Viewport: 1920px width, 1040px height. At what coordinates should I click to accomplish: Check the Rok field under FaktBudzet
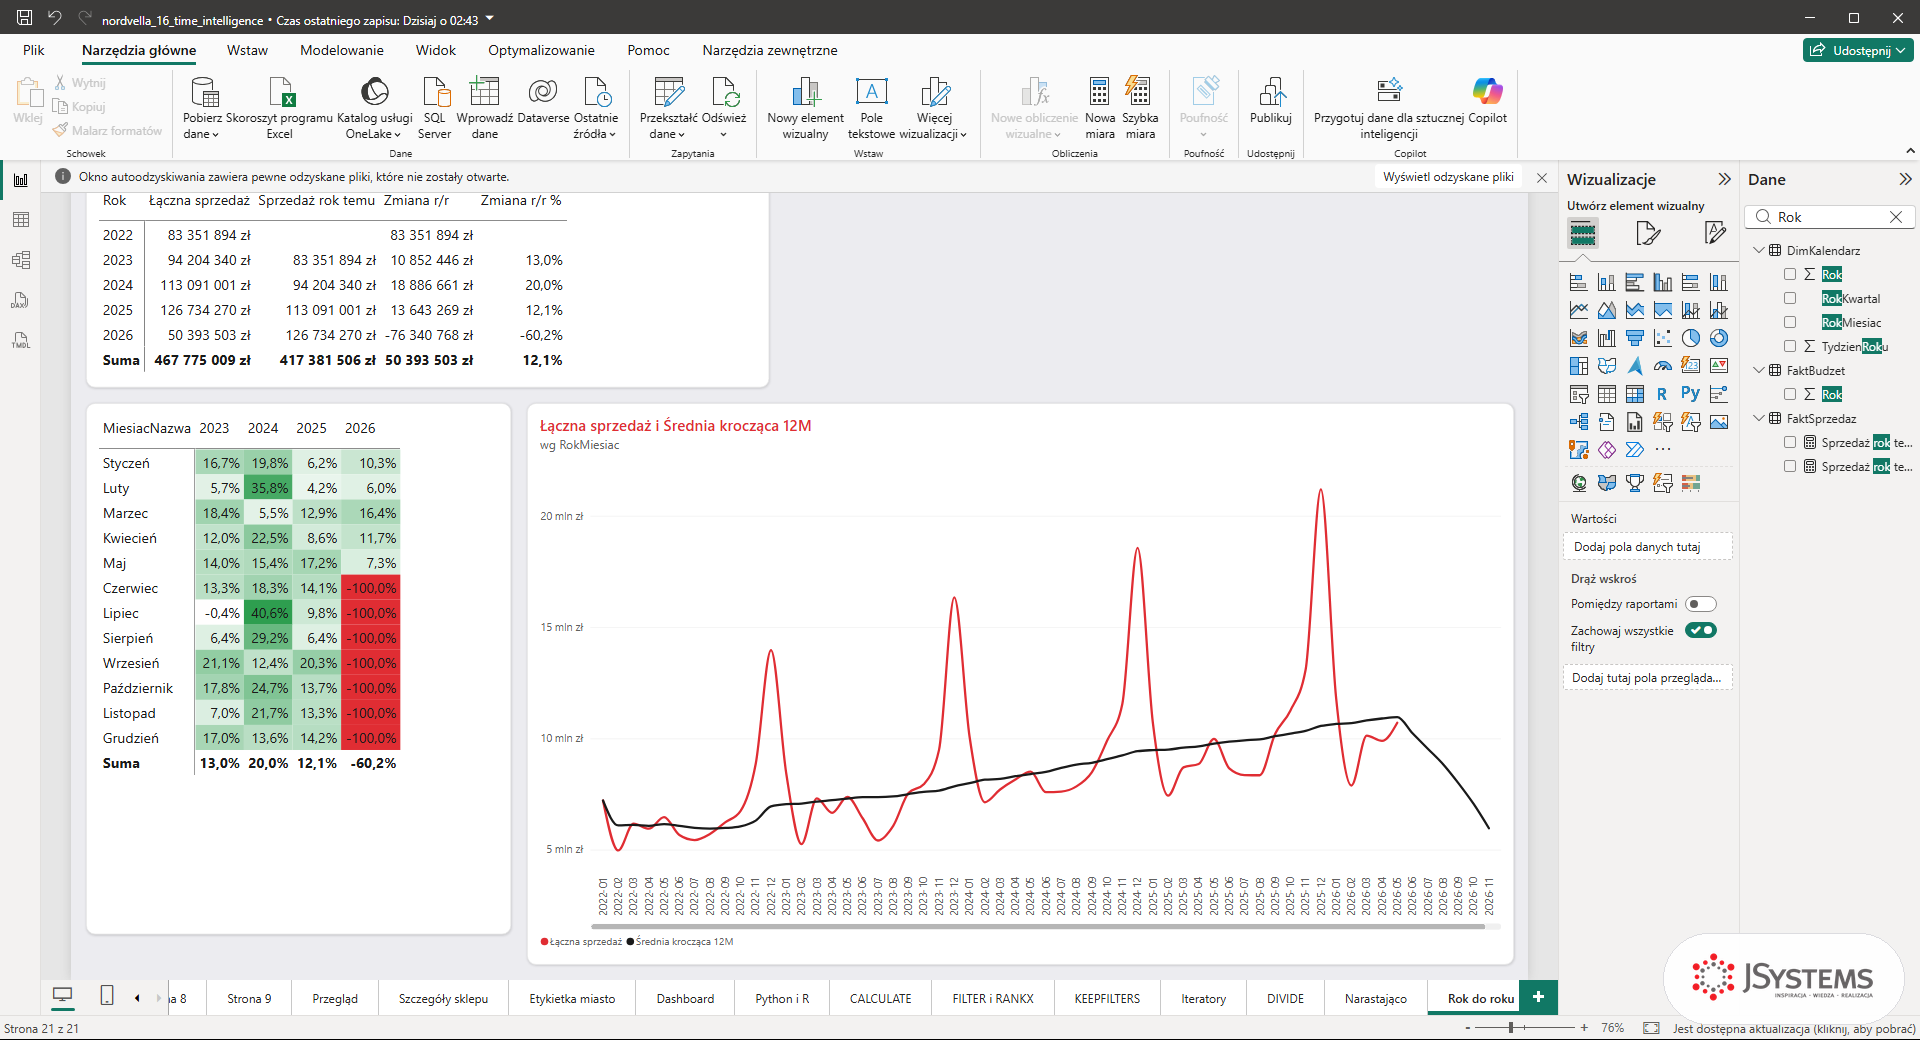(1790, 394)
